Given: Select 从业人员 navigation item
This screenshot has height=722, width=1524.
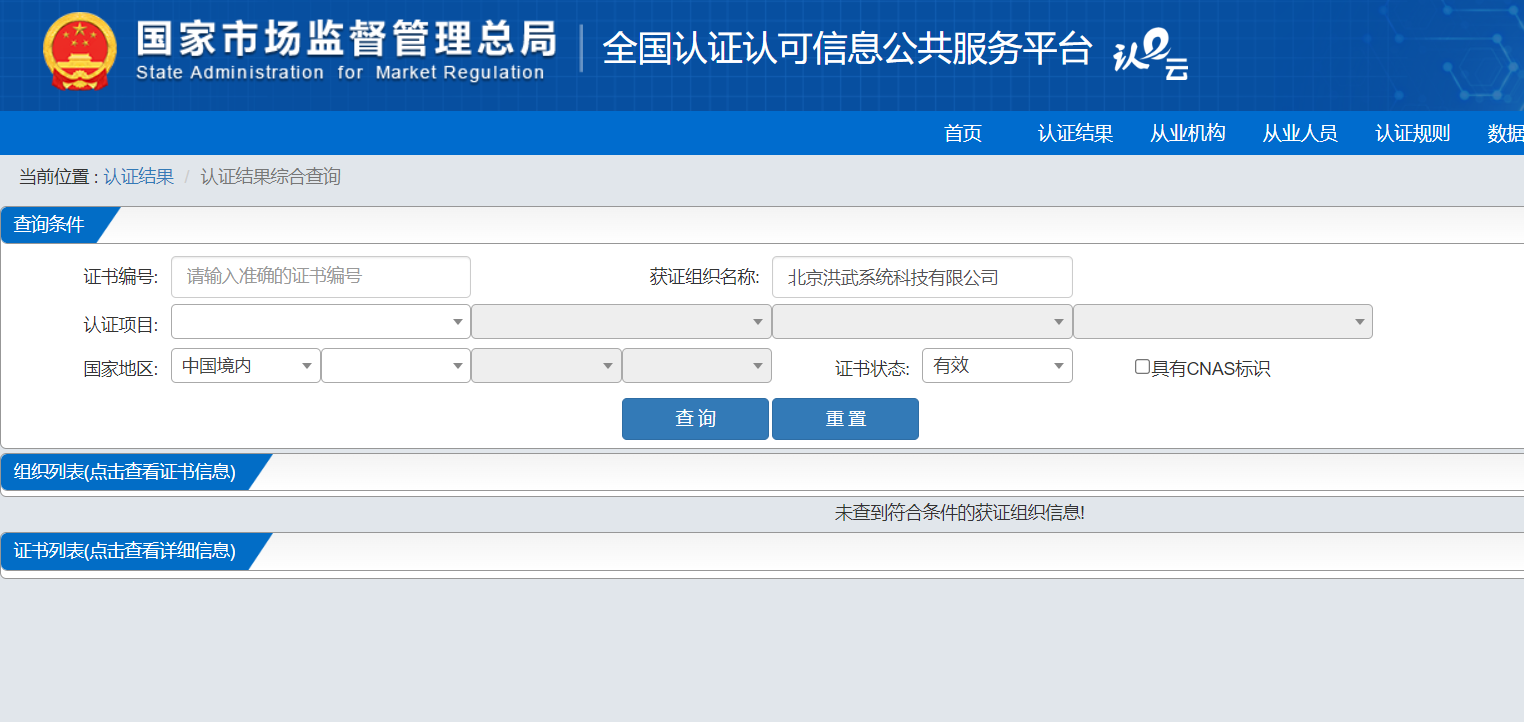Looking at the screenshot, I should coord(1299,133).
